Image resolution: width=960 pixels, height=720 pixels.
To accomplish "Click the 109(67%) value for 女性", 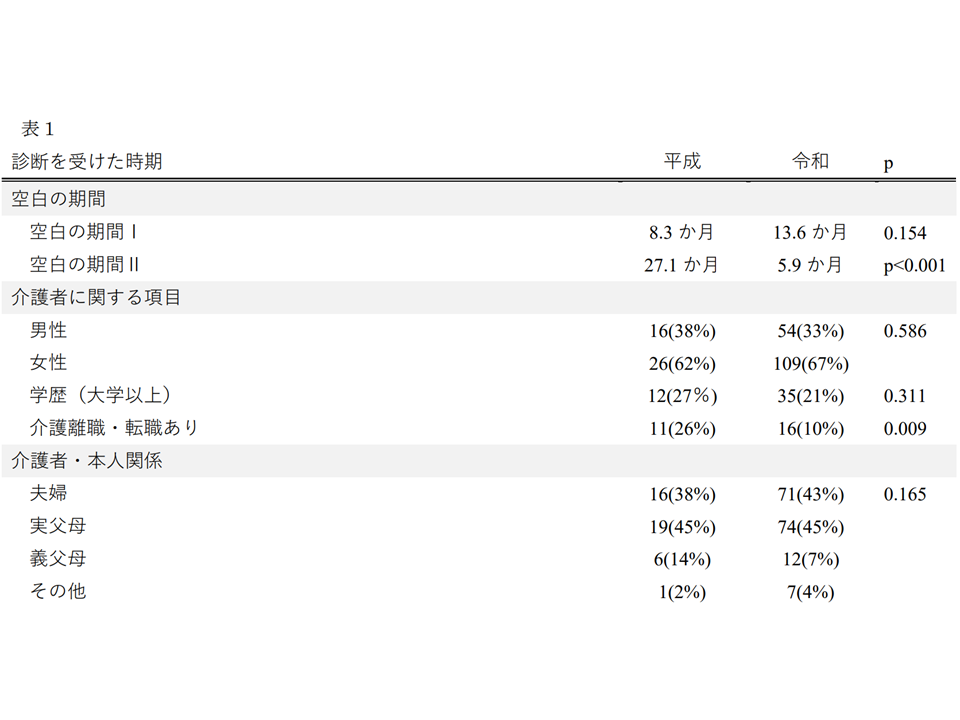I will tap(811, 364).
